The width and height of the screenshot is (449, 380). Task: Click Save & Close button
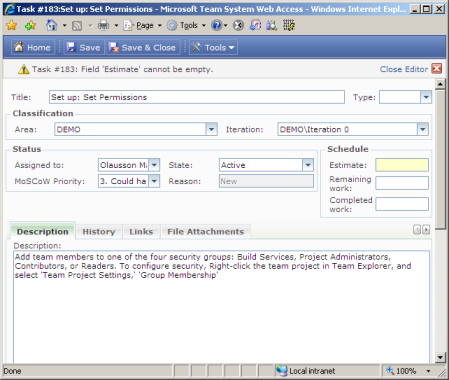pyautogui.click(x=143, y=47)
